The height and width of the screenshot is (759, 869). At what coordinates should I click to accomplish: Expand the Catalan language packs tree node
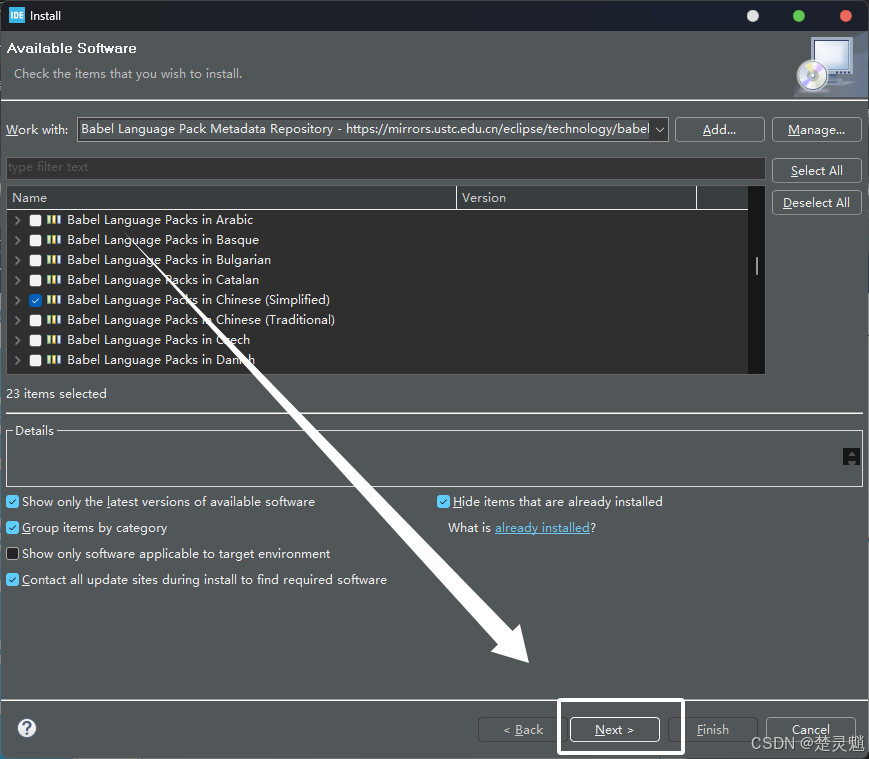click(x=18, y=280)
